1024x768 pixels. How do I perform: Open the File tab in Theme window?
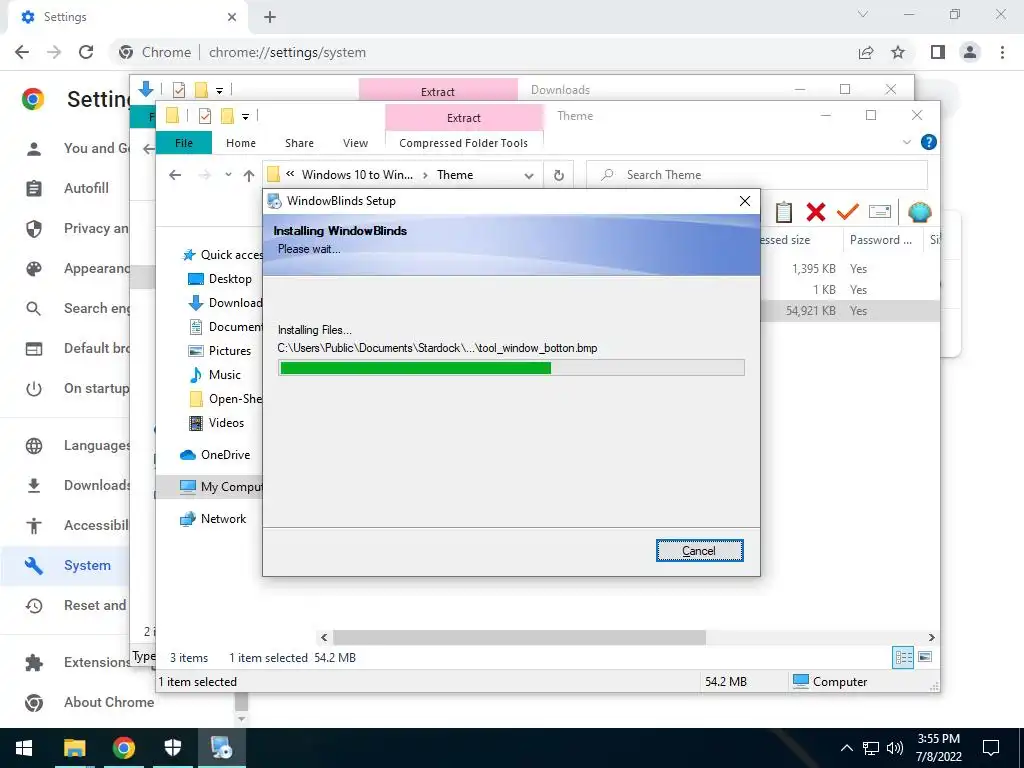[184, 143]
